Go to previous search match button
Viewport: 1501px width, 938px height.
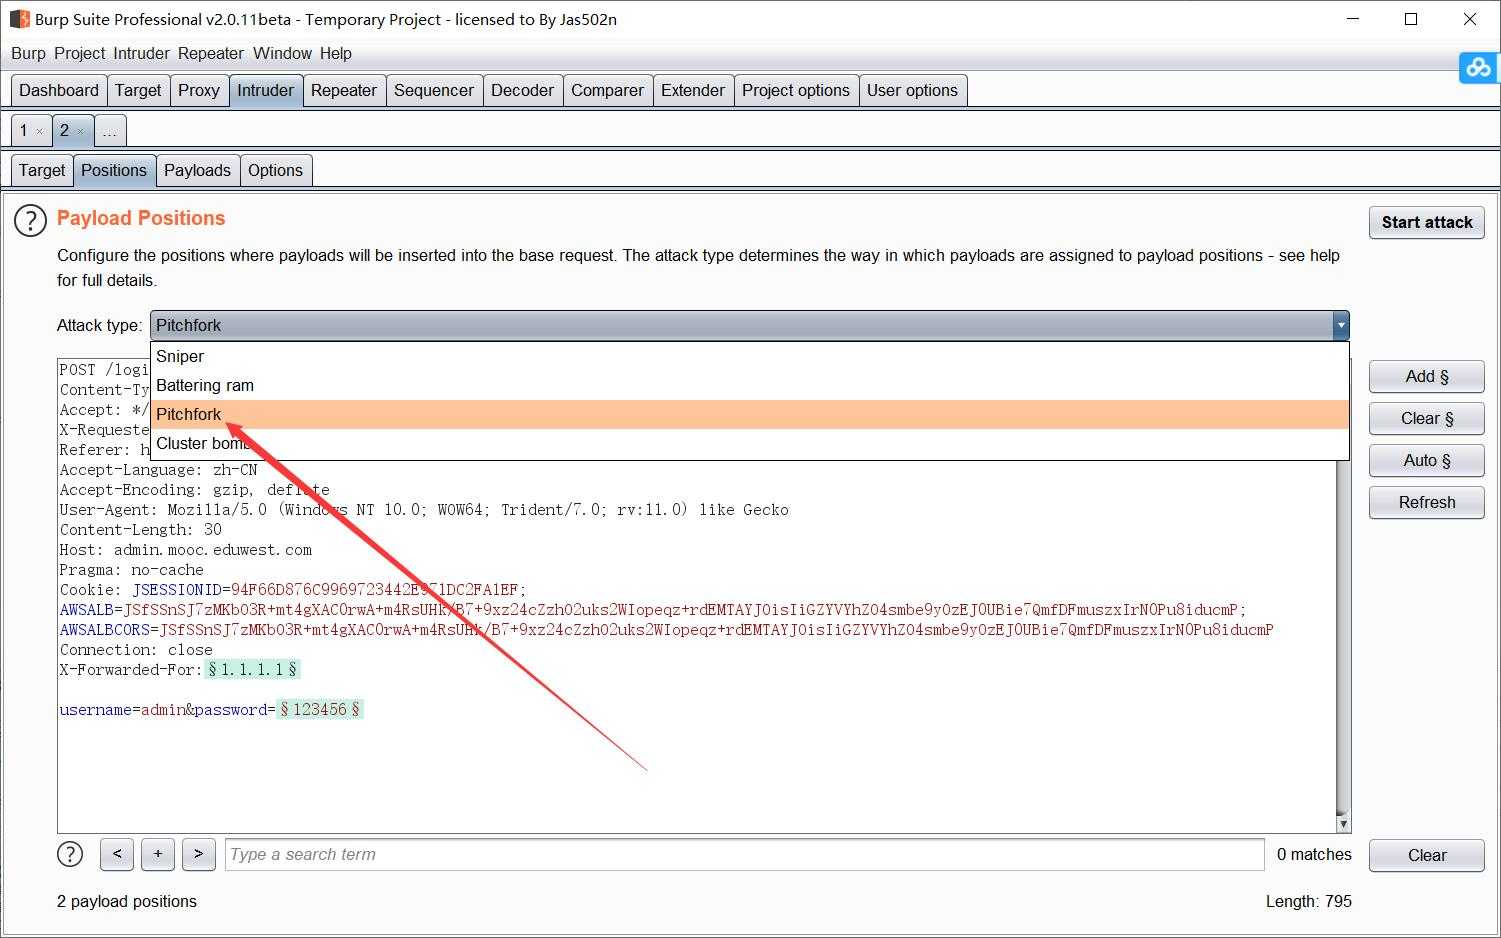[117, 854]
